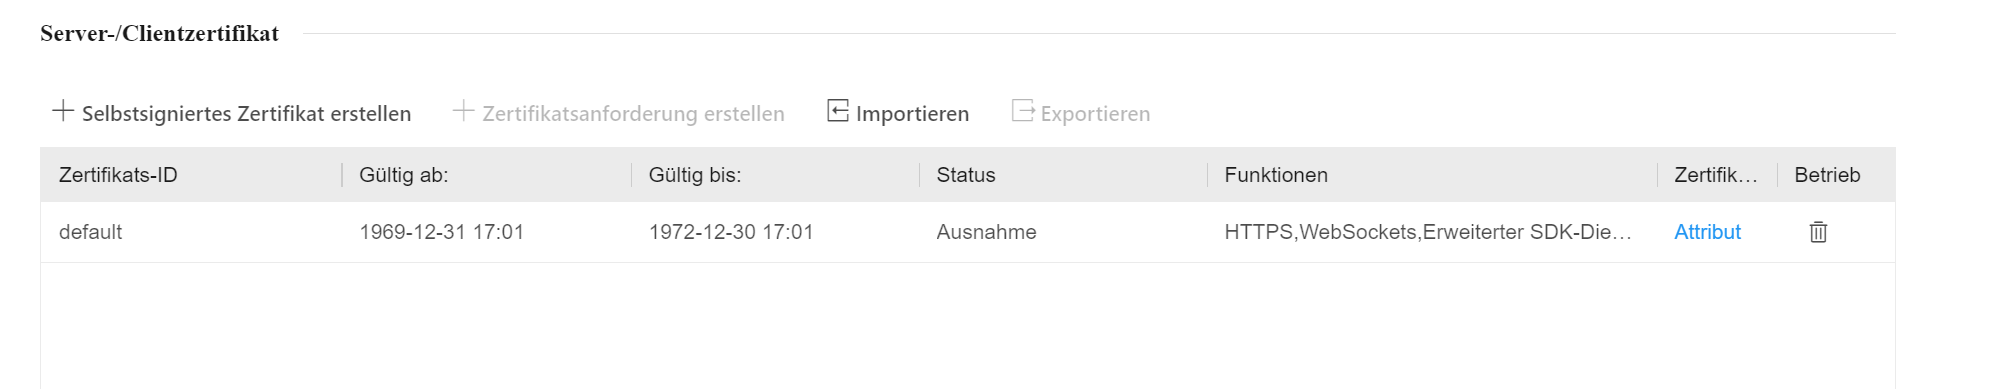The height and width of the screenshot is (389, 1990).
Task: Click the plus icon for self-signed certificate
Action: click(x=63, y=111)
